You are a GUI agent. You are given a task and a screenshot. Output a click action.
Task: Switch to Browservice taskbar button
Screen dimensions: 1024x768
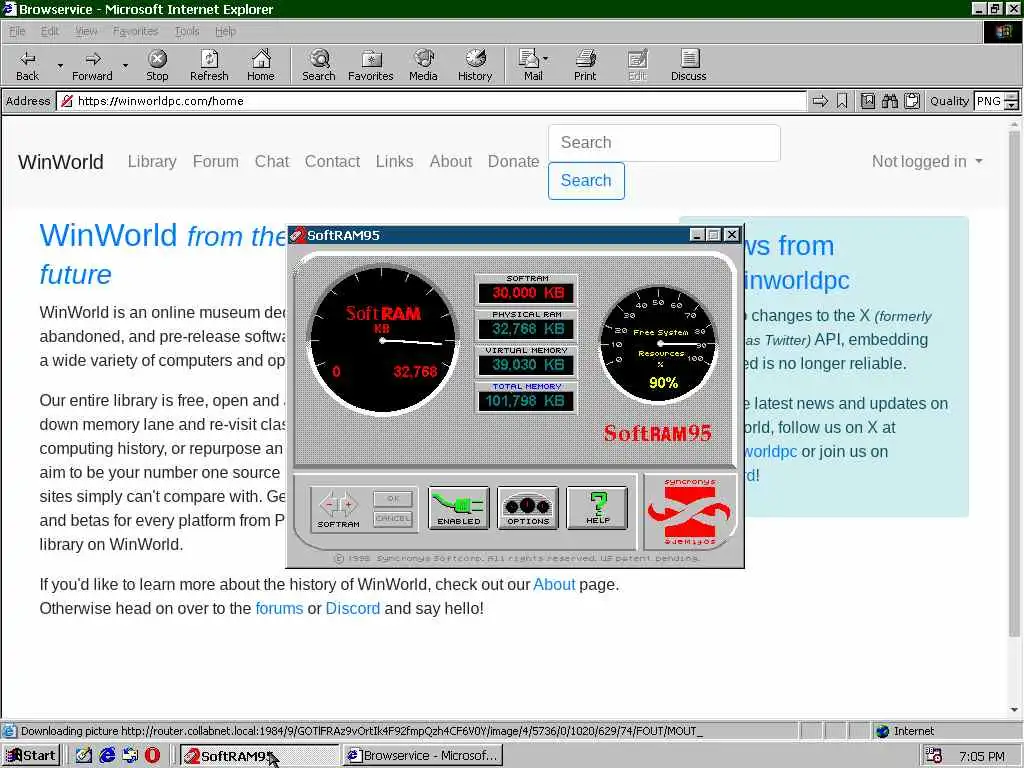click(423, 756)
